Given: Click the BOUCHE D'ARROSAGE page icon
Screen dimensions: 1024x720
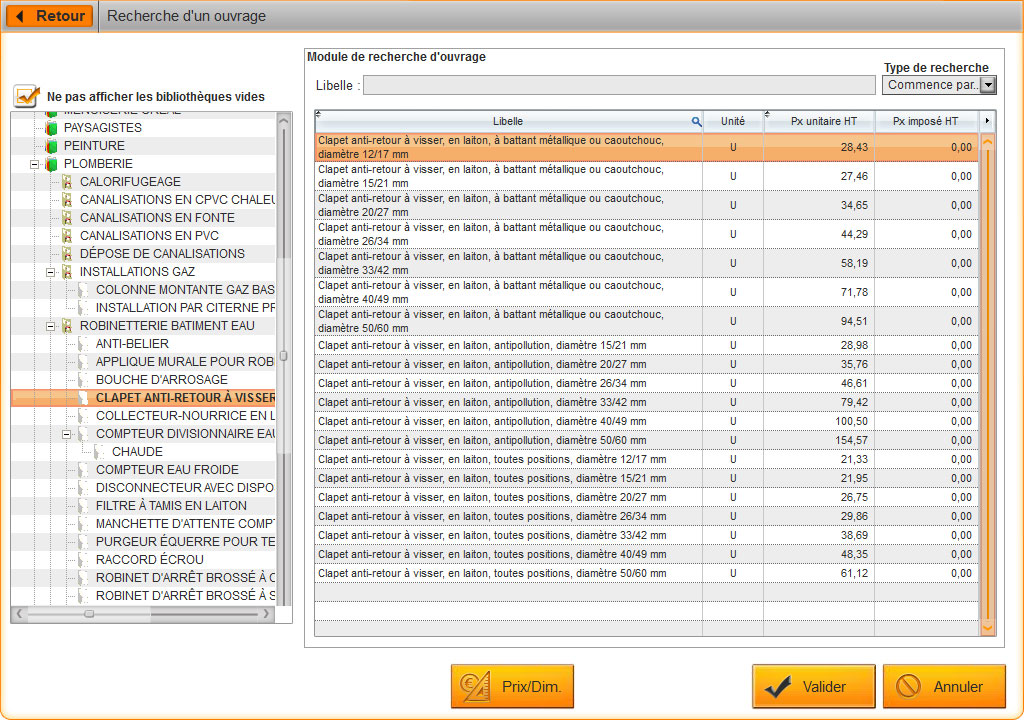Looking at the screenshot, I should tap(83, 380).
